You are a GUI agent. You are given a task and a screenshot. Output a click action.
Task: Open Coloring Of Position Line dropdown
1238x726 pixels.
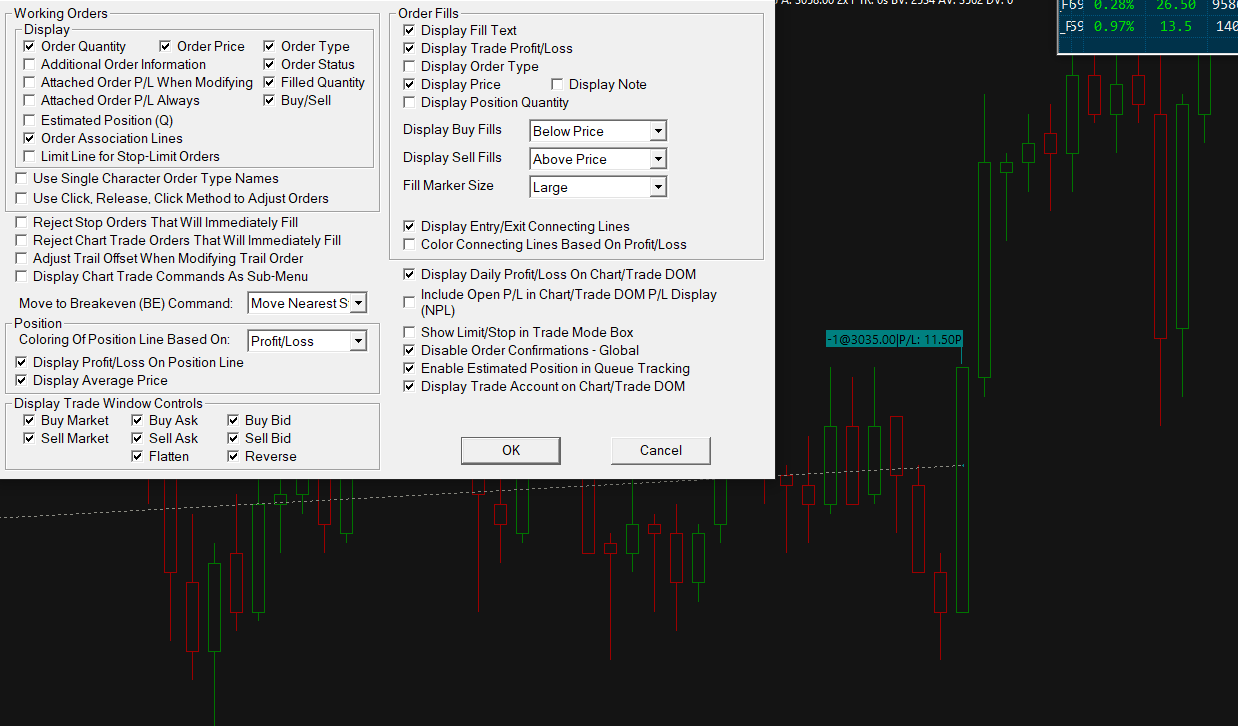[x=307, y=342]
